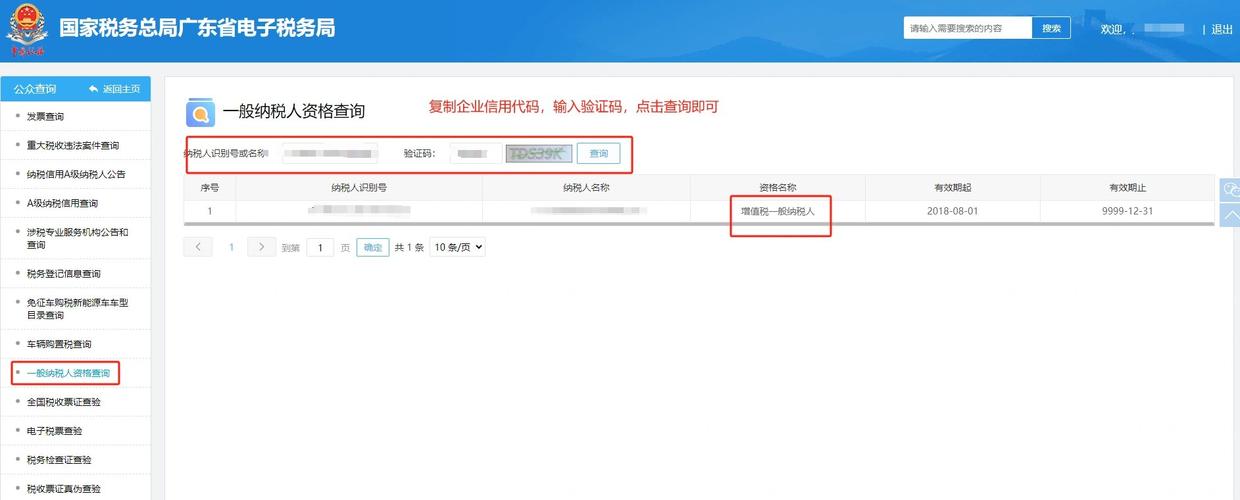This screenshot has height=500, width=1240.
Task: Open 全国税收票证查验 menu item
Action: pyautogui.click(x=64, y=402)
